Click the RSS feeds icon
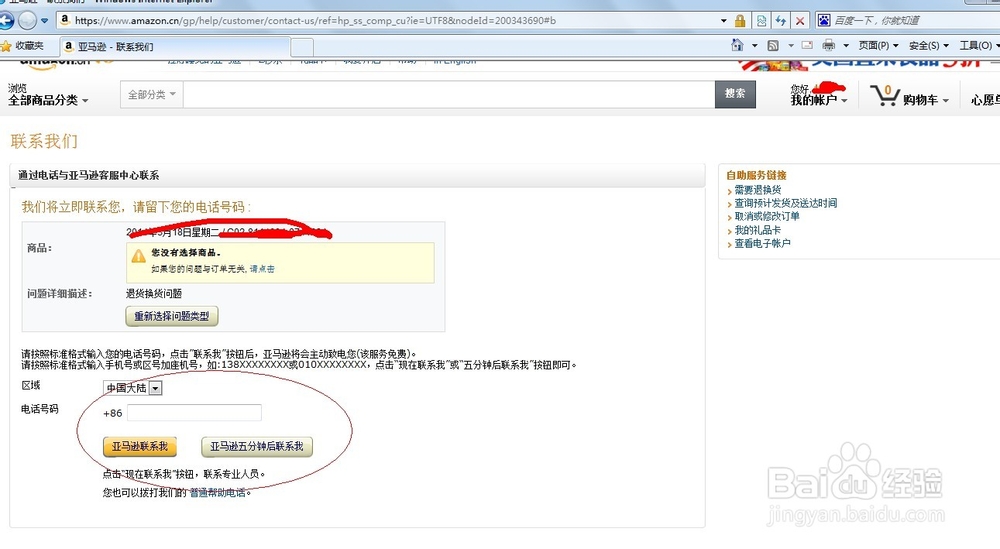 (773, 45)
